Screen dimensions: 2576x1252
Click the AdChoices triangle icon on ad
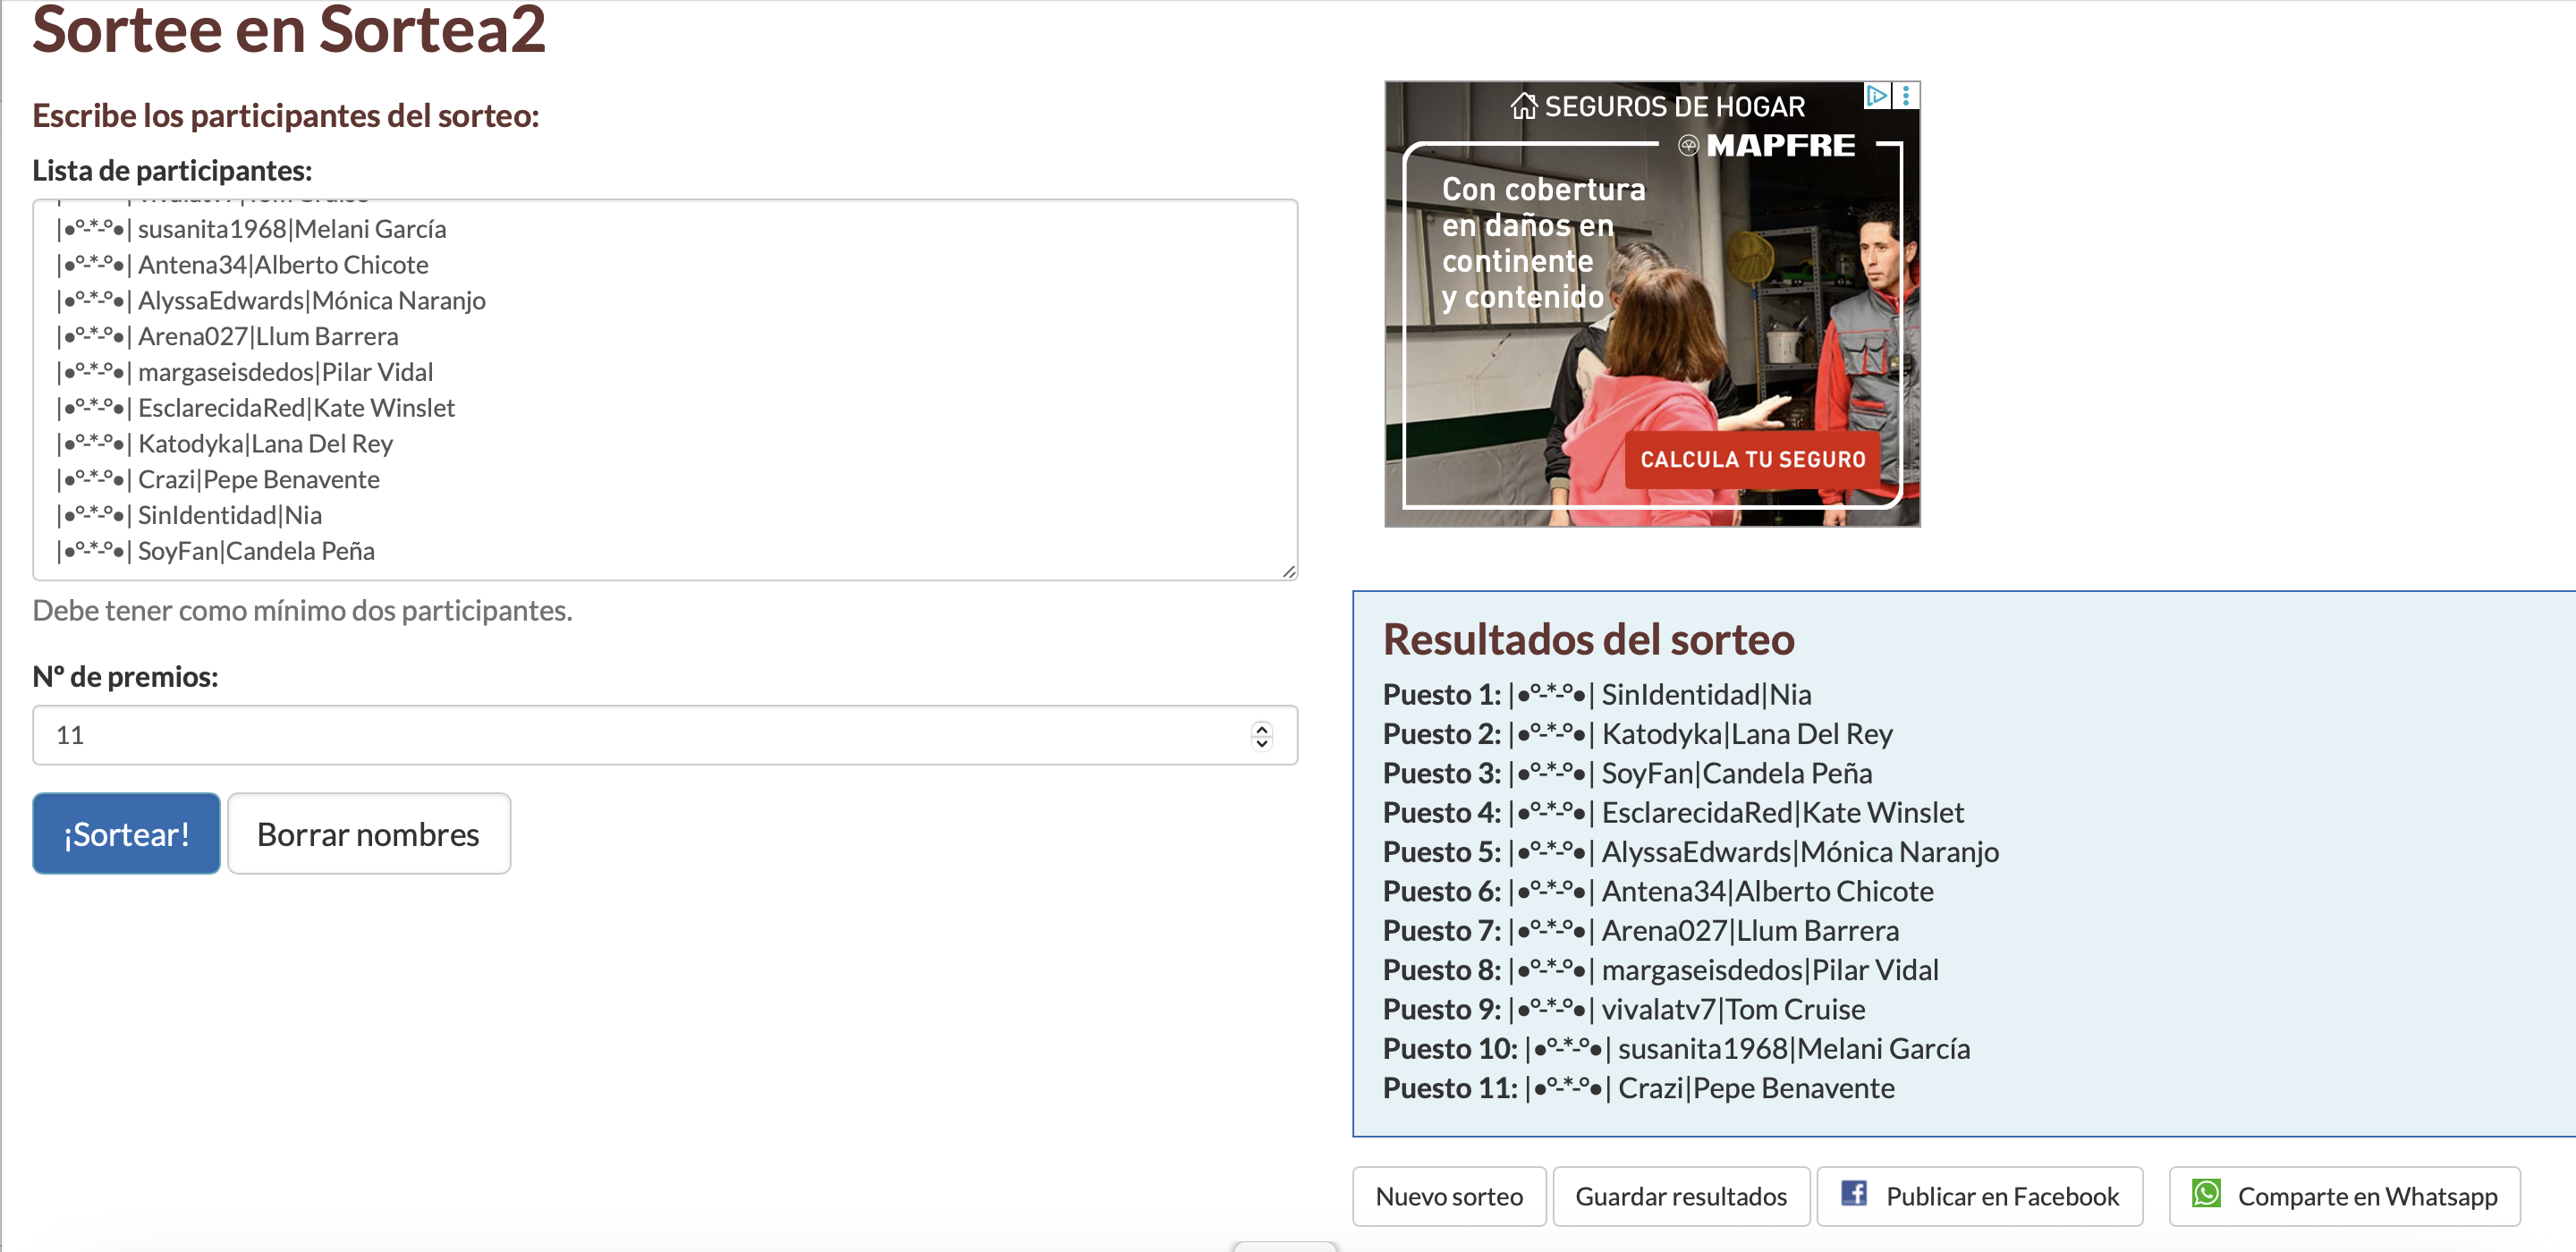(x=1876, y=95)
